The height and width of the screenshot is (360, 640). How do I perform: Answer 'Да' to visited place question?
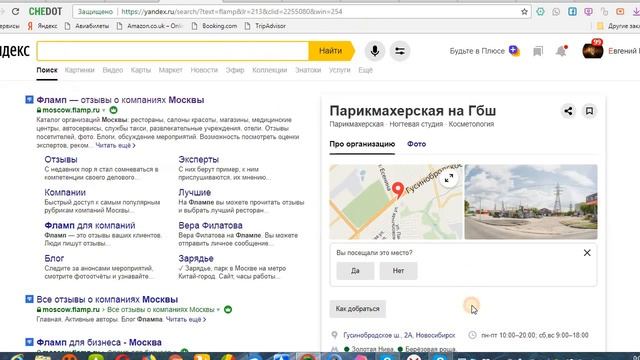pyautogui.click(x=355, y=271)
